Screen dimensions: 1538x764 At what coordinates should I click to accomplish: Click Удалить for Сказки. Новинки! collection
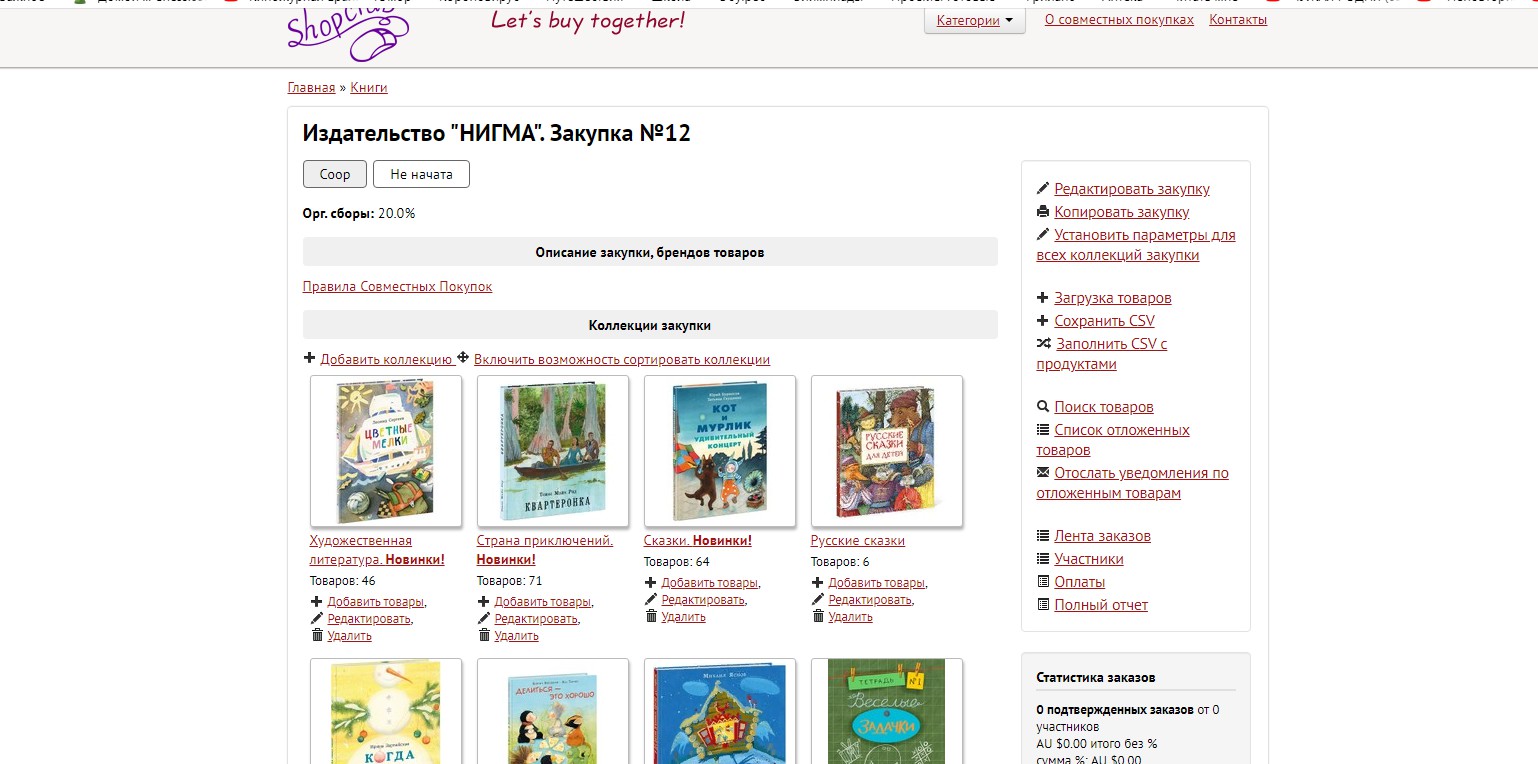(684, 616)
